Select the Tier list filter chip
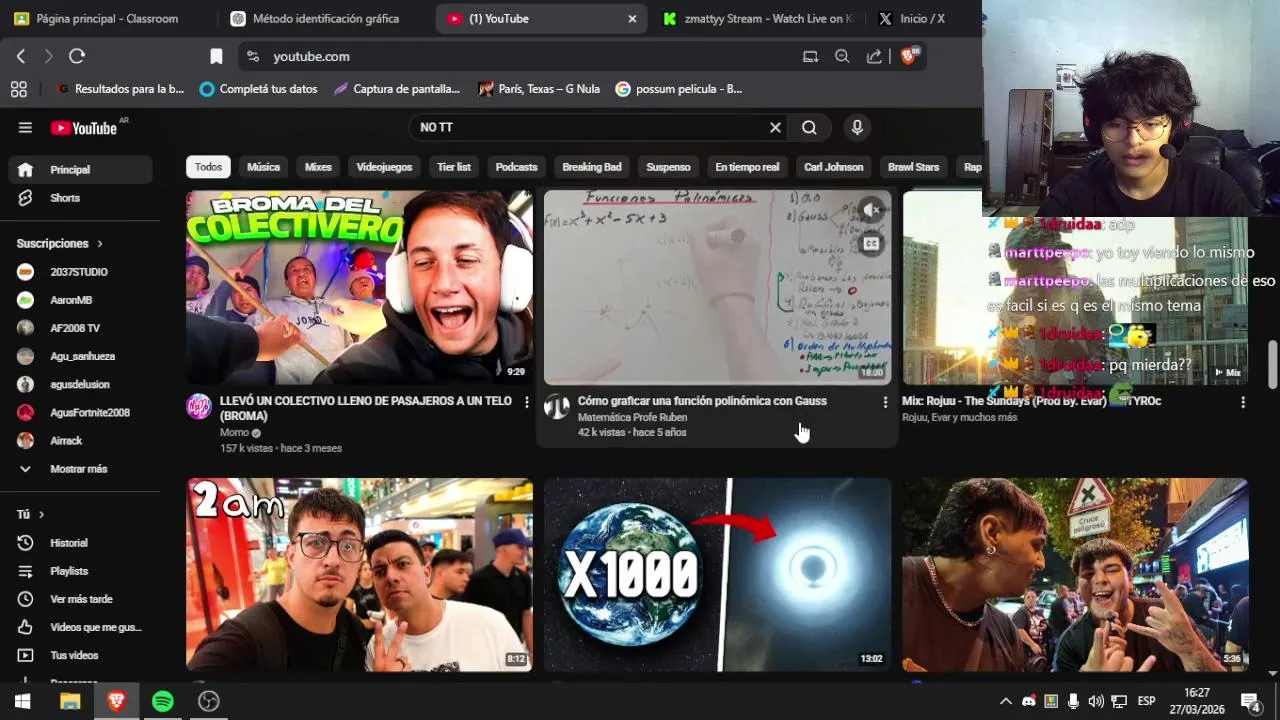 453,167
